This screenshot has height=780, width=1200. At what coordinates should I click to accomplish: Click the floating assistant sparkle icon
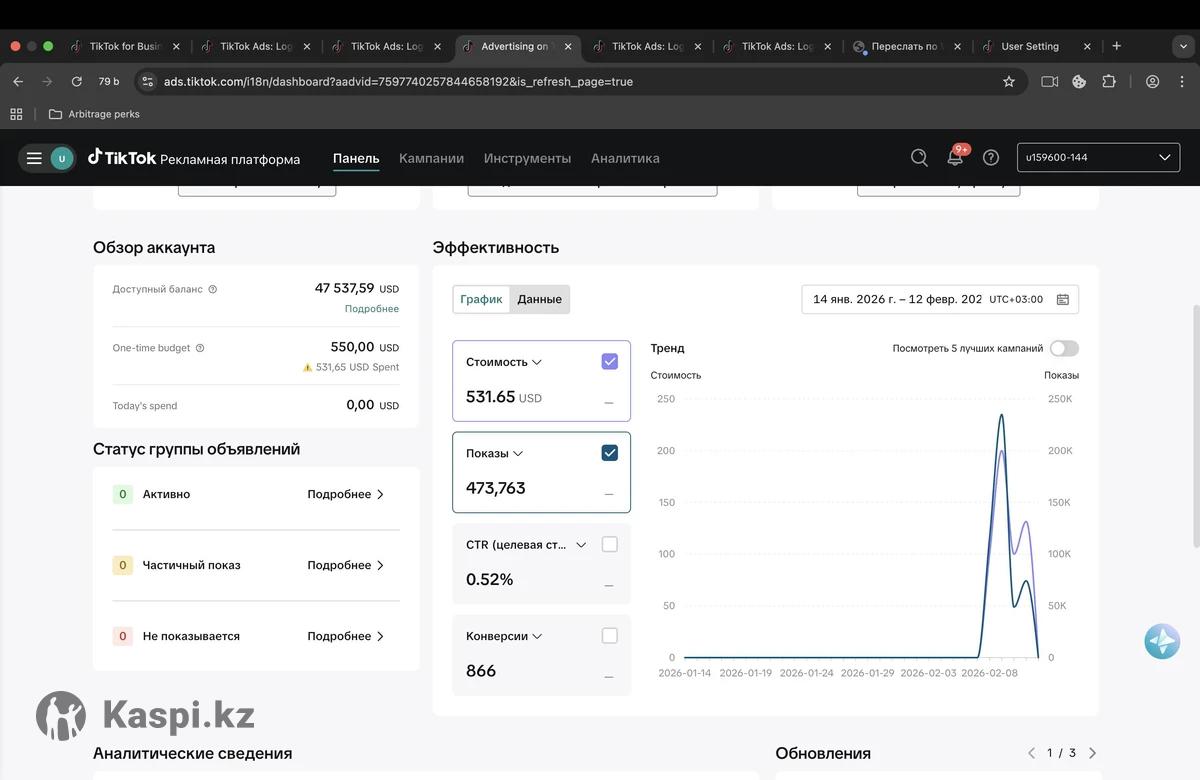1162,640
